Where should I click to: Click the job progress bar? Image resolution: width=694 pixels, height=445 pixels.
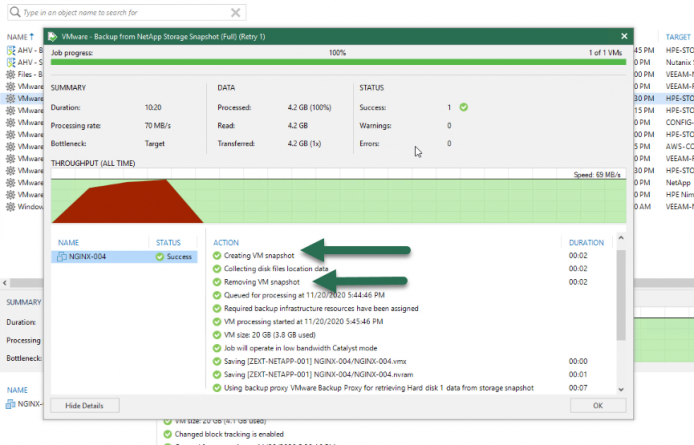click(338, 62)
